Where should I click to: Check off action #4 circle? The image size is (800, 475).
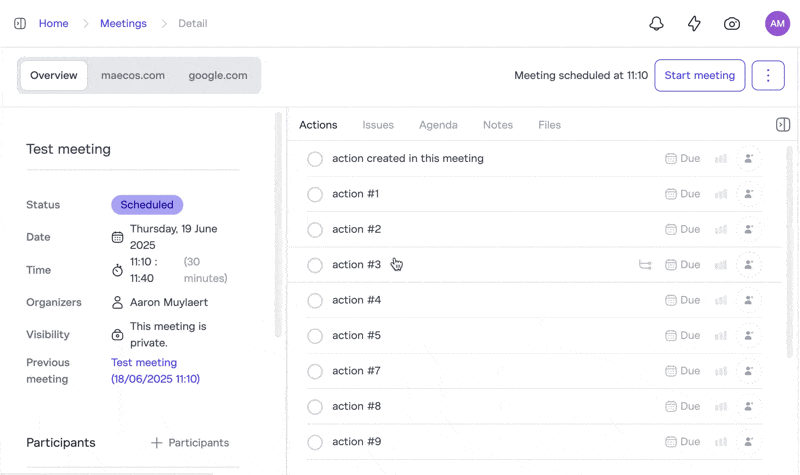point(315,300)
